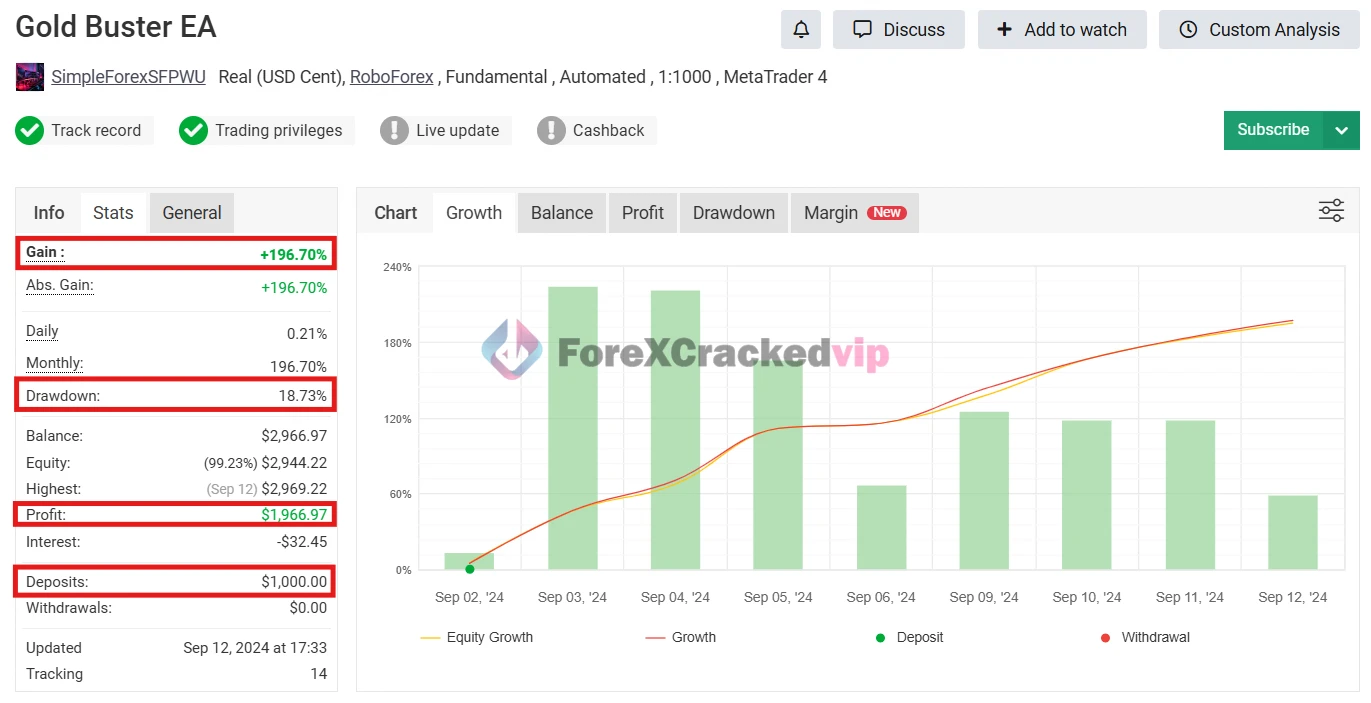The width and height of the screenshot is (1371, 703).
Task: Open Custom Analysis
Action: (x=1259, y=30)
